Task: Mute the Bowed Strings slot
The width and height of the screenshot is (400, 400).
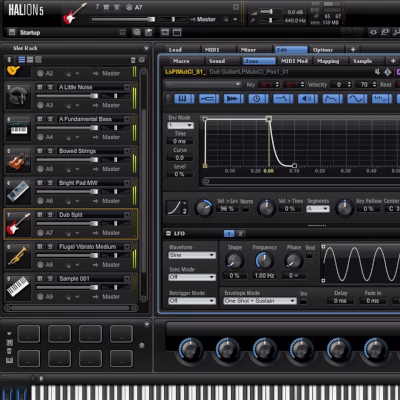Action: pyautogui.click(x=40, y=151)
